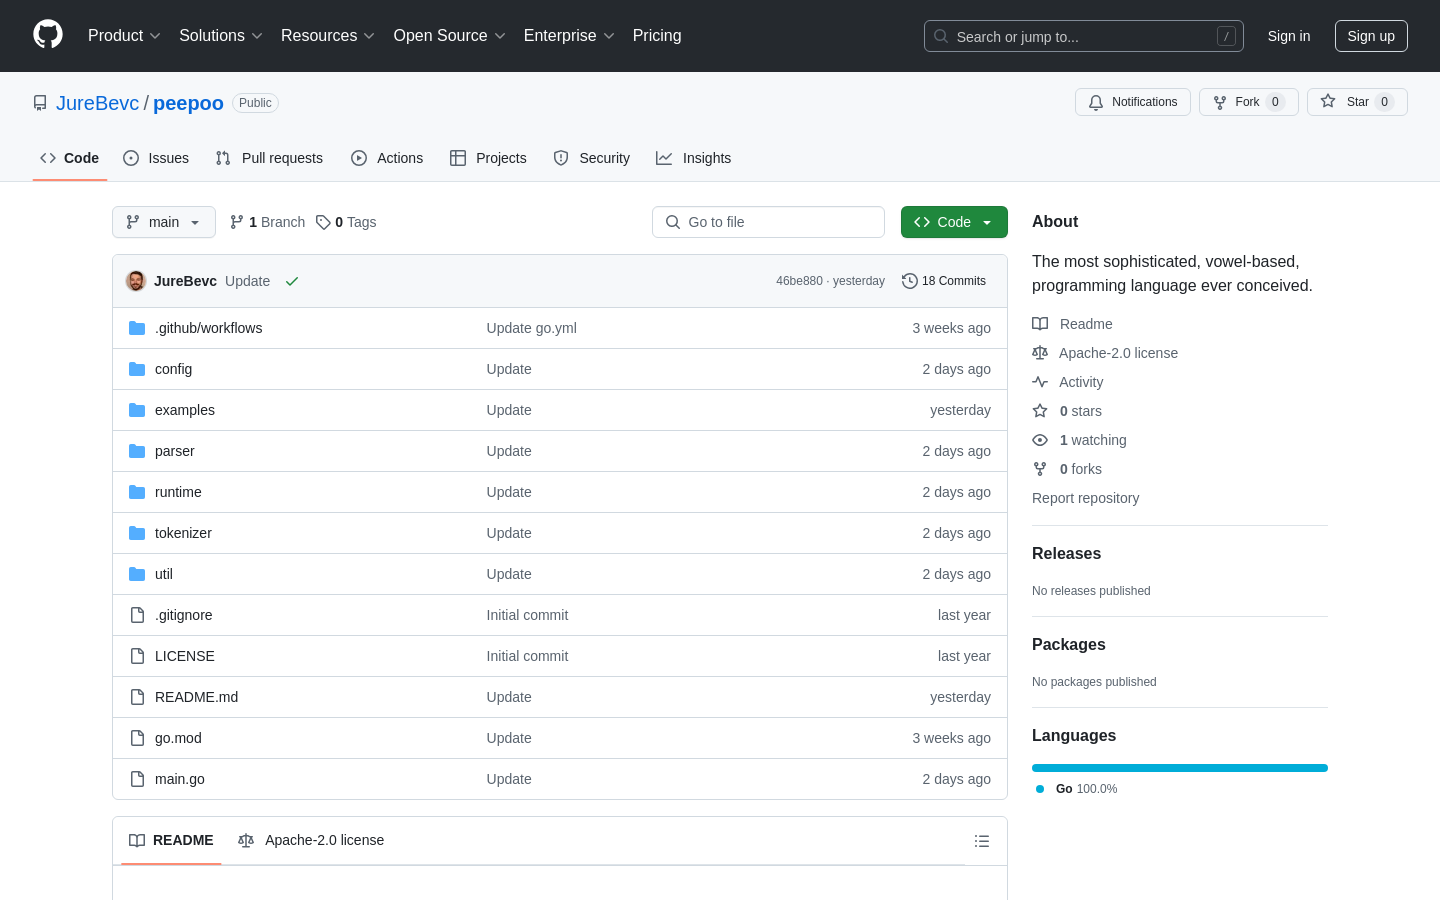Open the LICENSE file
Screen dimensions: 1440x900
coord(185,656)
